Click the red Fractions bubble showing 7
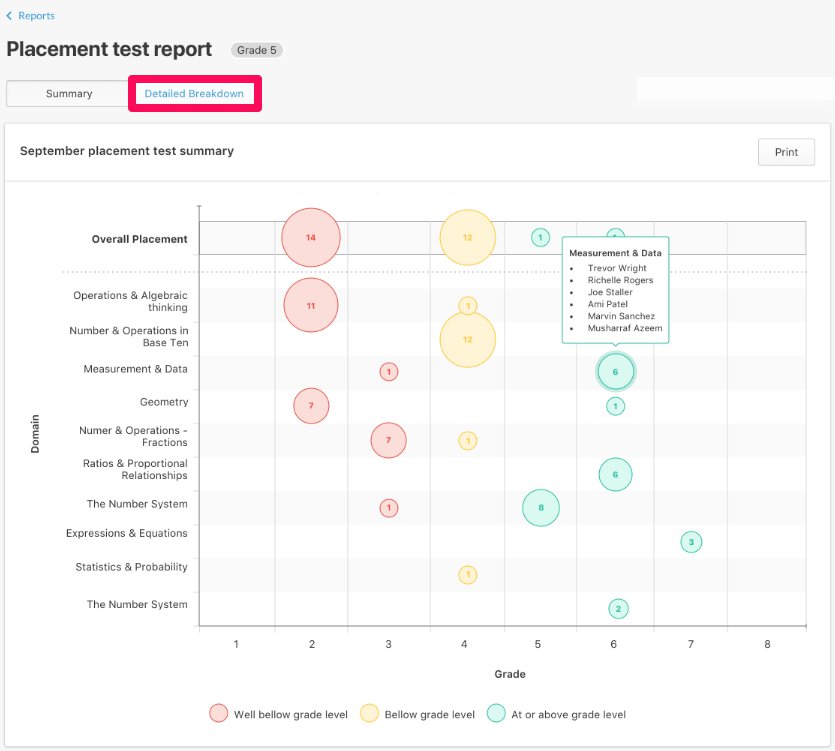The height and width of the screenshot is (751, 835). [x=388, y=440]
